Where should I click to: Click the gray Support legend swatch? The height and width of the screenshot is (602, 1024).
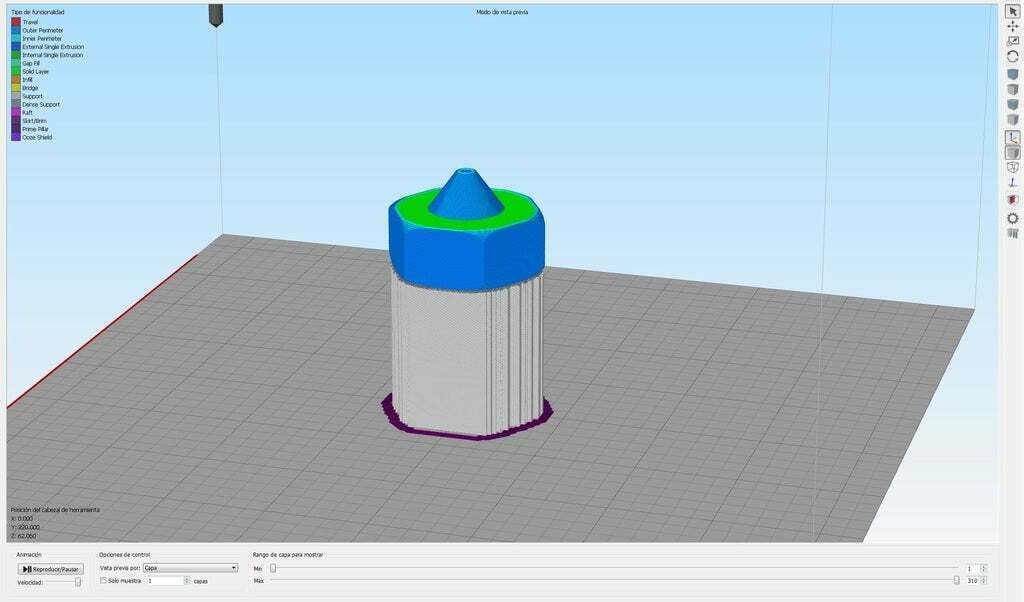tap(16, 96)
